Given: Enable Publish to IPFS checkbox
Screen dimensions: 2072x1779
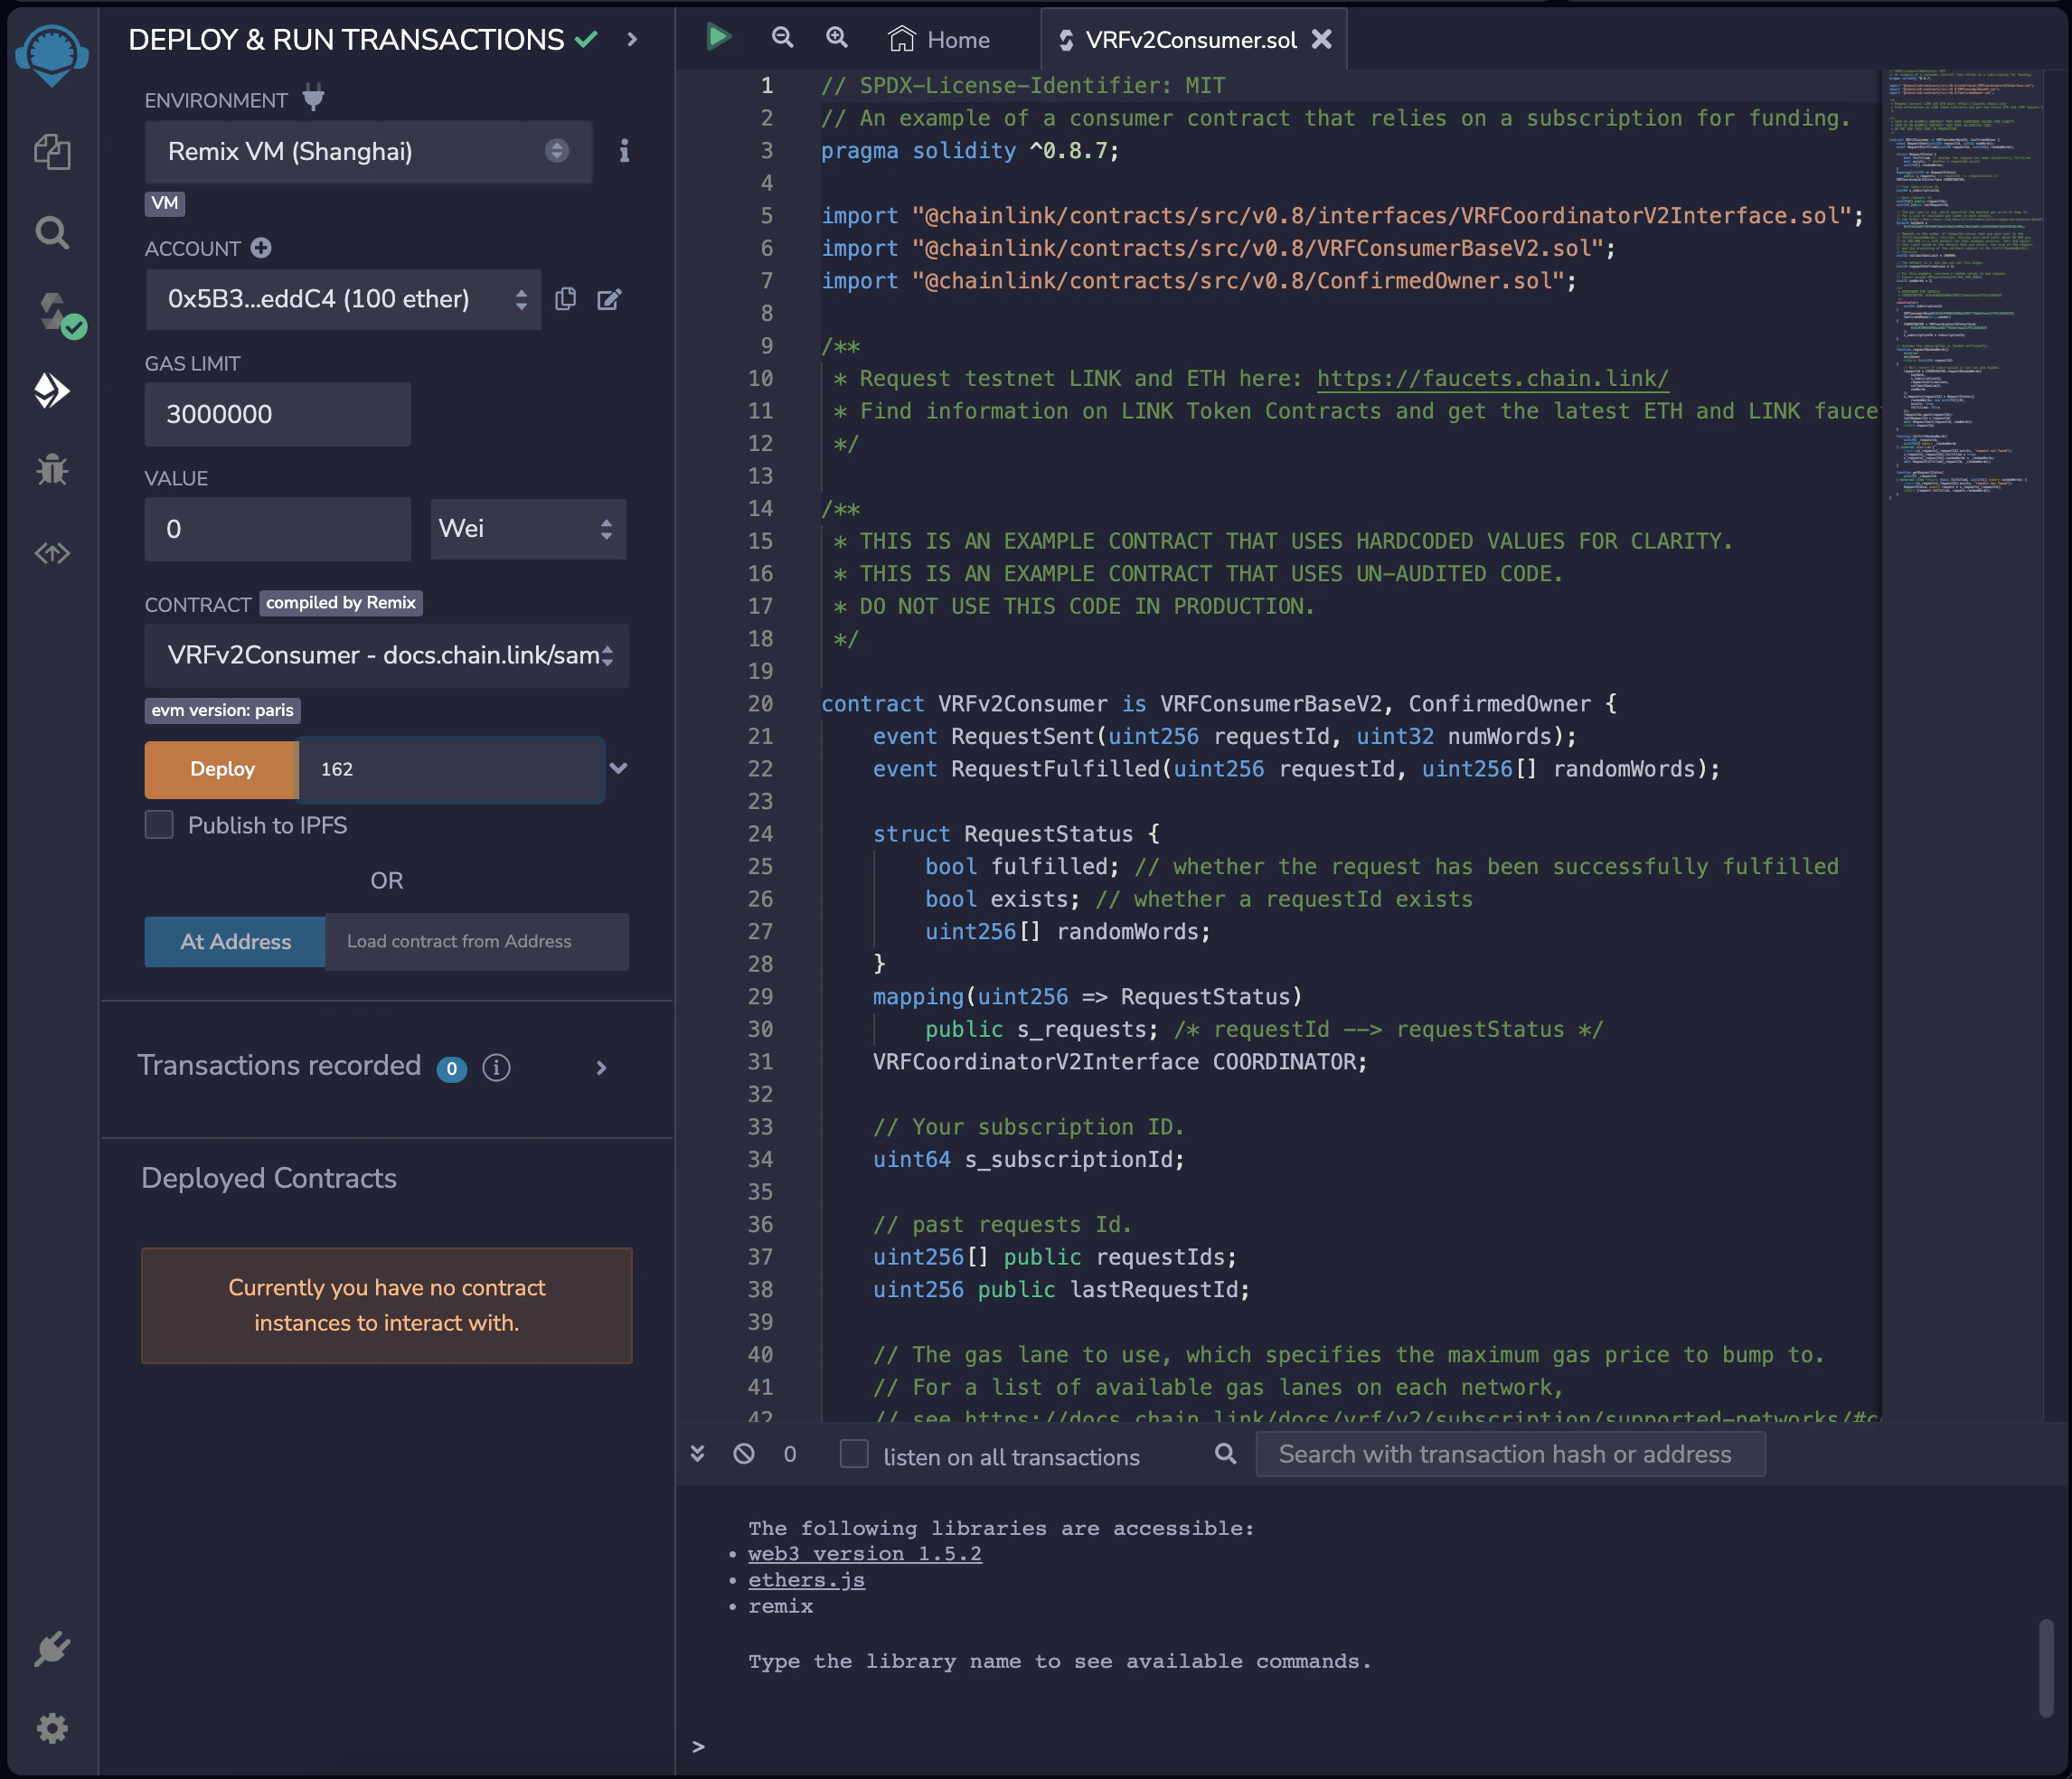Looking at the screenshot, I should tap(159, 825).
